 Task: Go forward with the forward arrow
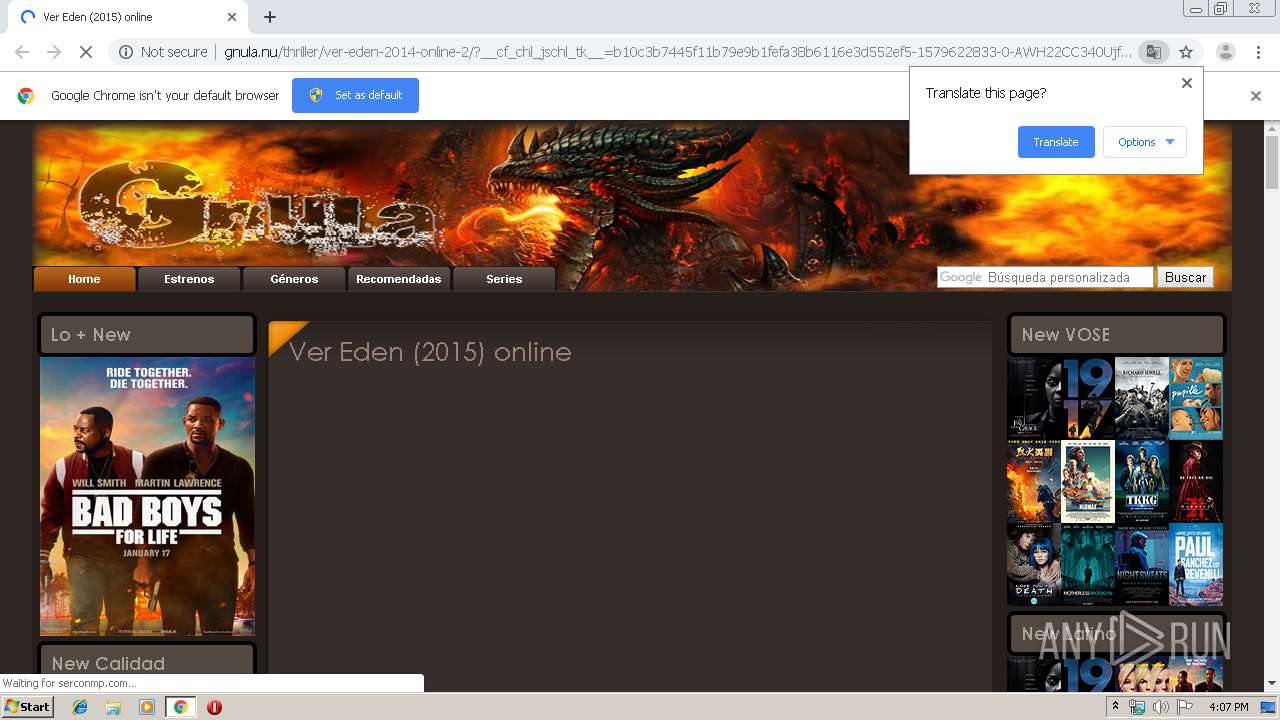(x=54, y=52)
